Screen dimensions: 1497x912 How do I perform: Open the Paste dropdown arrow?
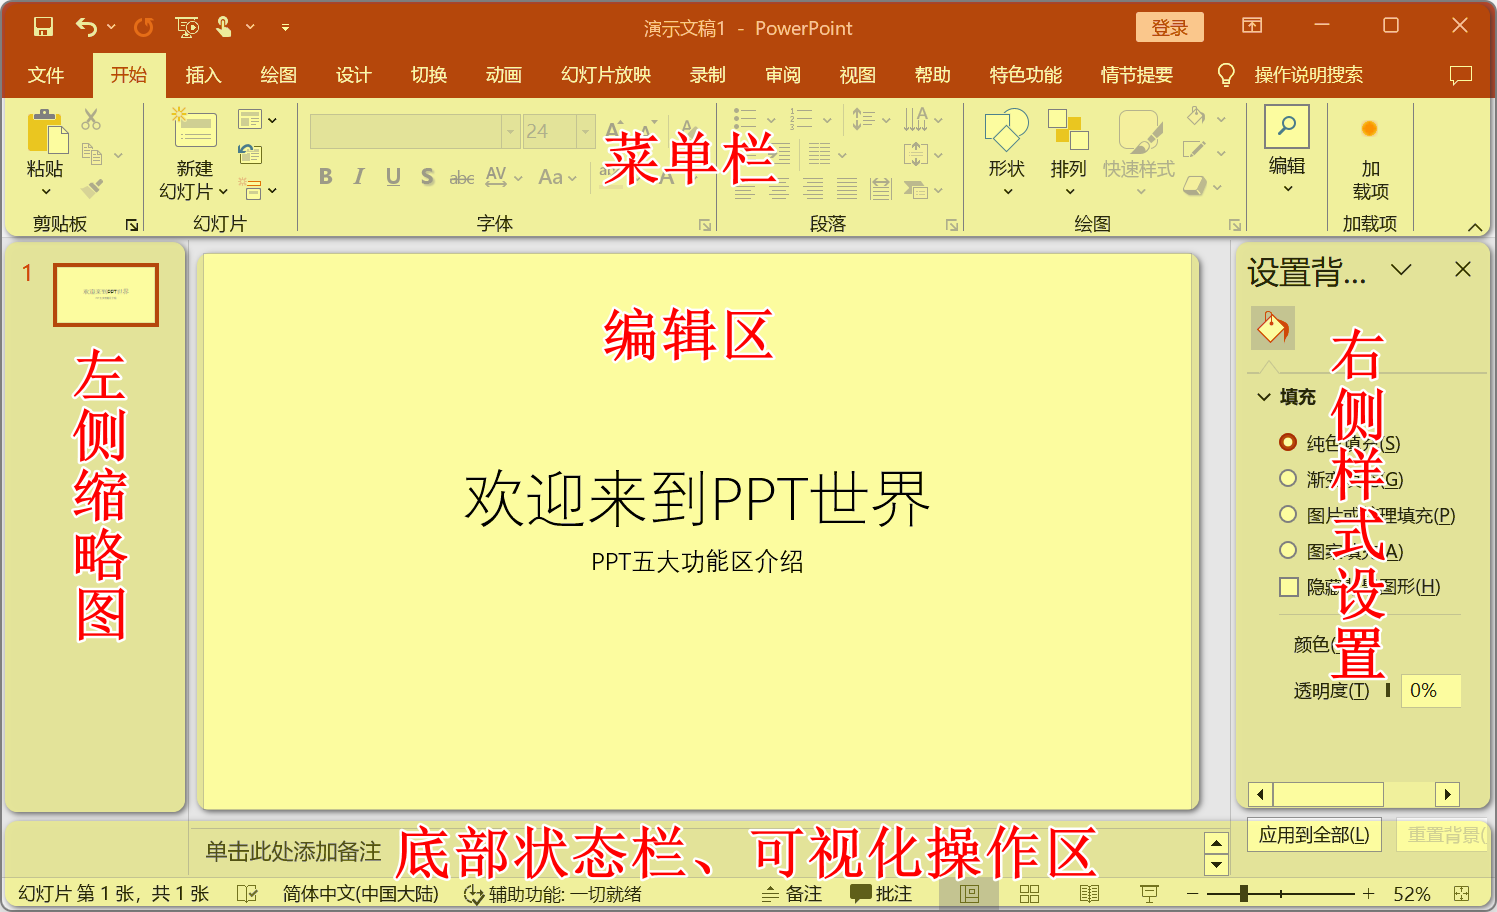click(46, 192)
